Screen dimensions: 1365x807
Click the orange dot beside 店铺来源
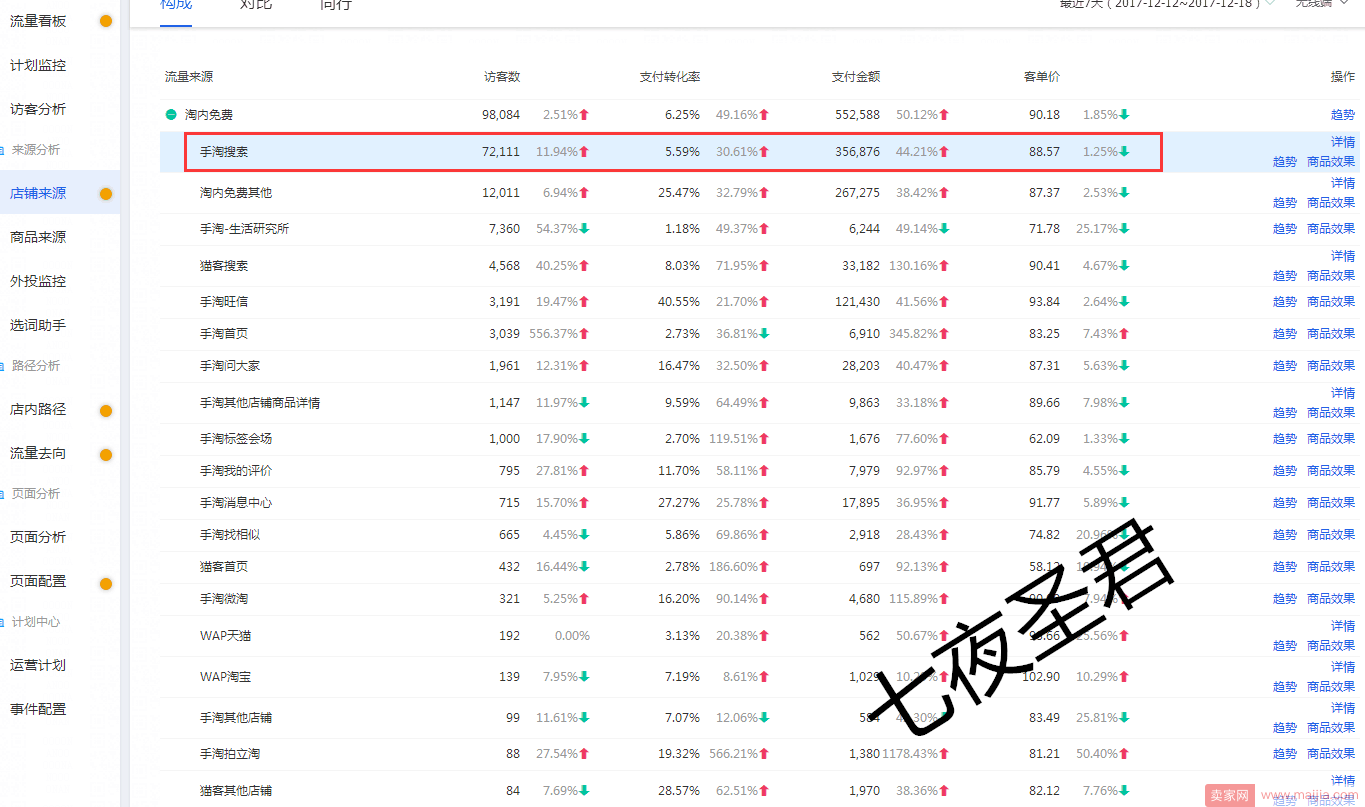106,194
